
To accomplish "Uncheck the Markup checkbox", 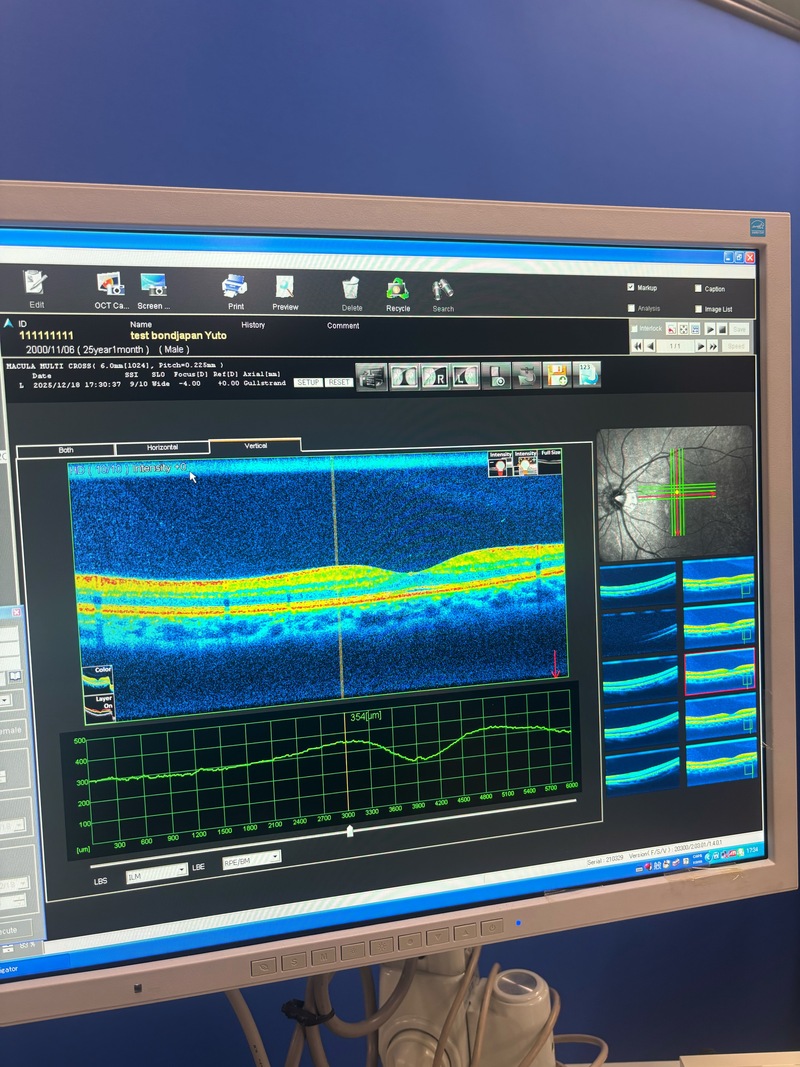I will click(630, 288).
